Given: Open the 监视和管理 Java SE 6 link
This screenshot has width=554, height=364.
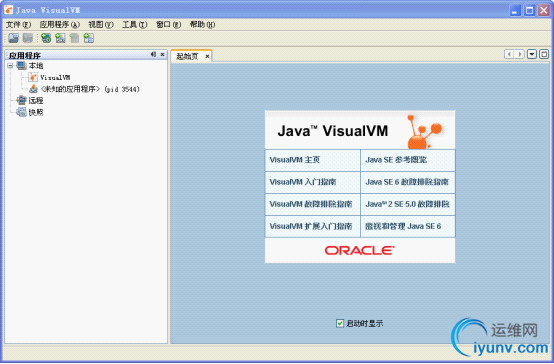Looking at the screenshot, I should 403,227.
